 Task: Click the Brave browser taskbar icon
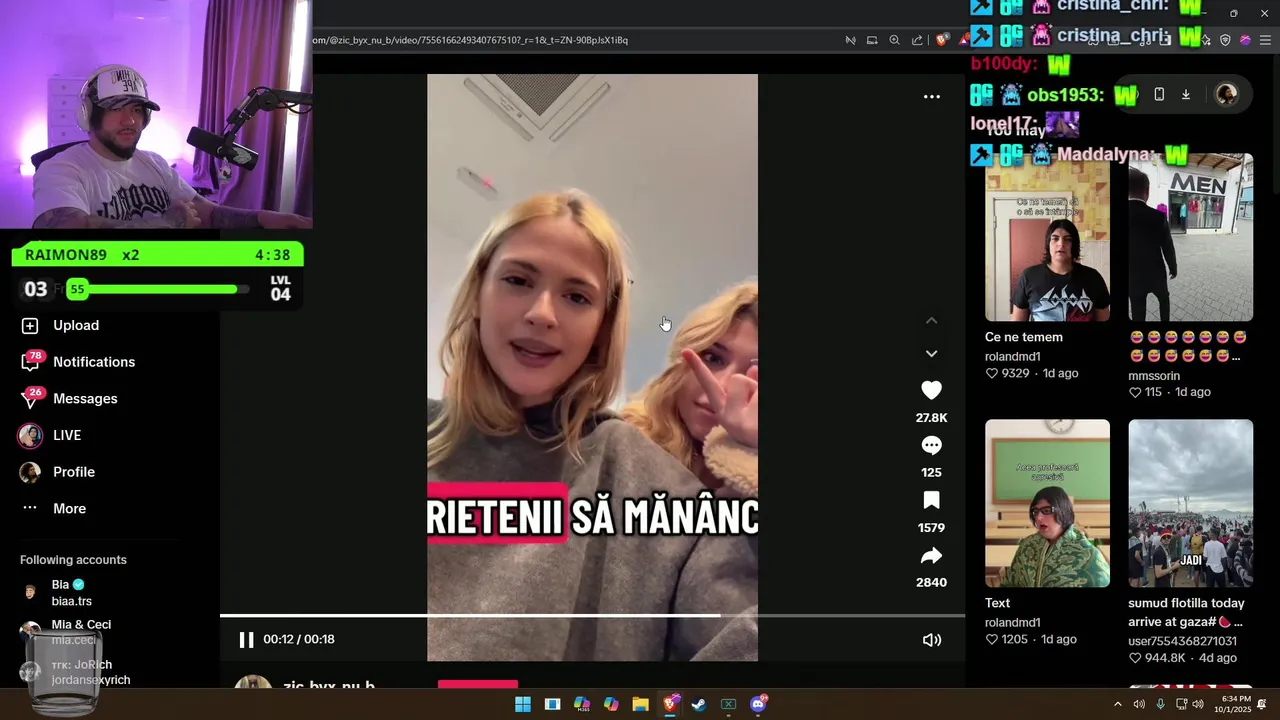tap(670, 704)
